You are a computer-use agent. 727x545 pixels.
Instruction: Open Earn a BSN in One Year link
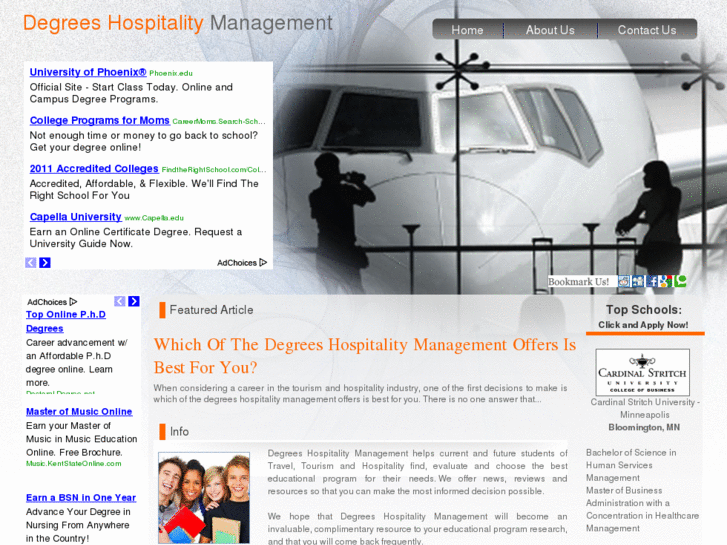click(81, 497)
